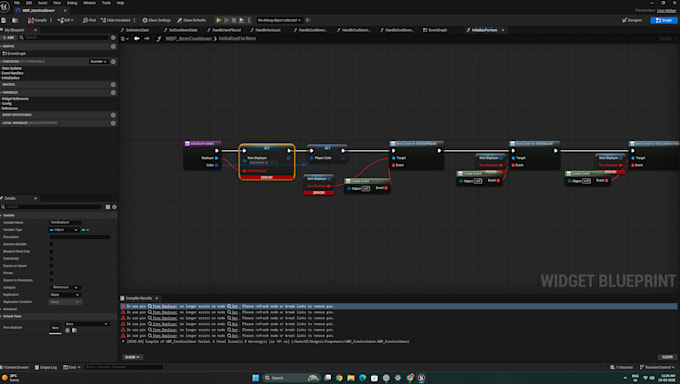Image resolution: width=680 pixels, height=384 pixels.
Task: Open File Explorer from the taskbar
Action: (x=351, y=378)
